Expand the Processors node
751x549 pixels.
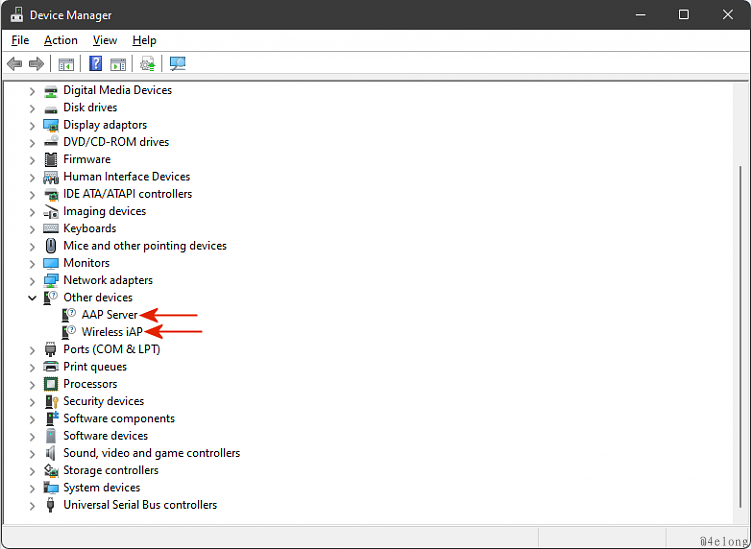[x=32, y=385]
